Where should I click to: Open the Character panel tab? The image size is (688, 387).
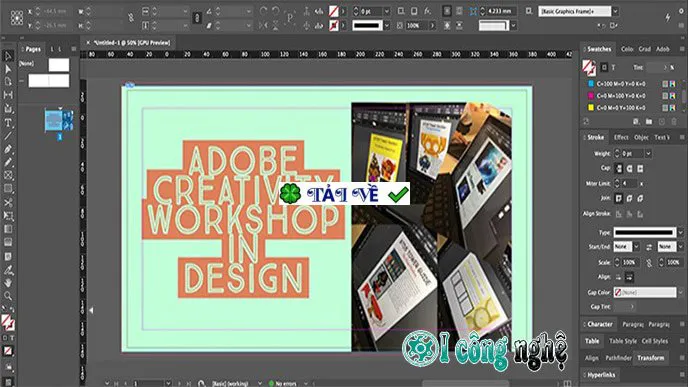click(600, 324)
